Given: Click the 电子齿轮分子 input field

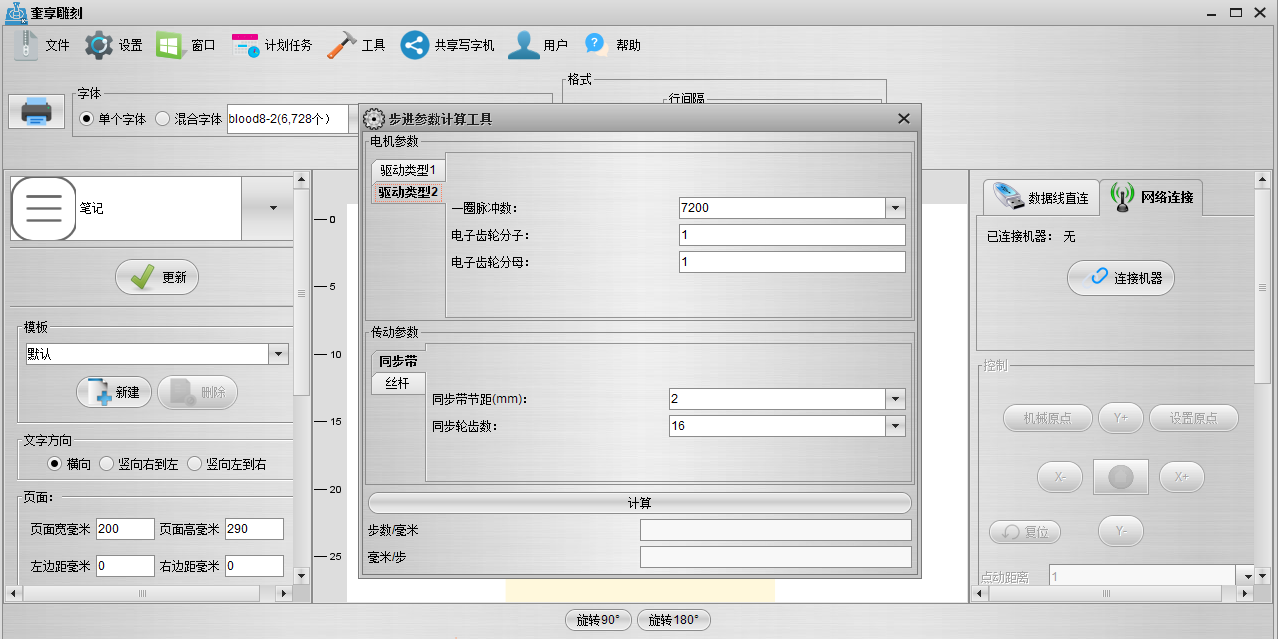Looking at the screenshot, I should (791, 235).
